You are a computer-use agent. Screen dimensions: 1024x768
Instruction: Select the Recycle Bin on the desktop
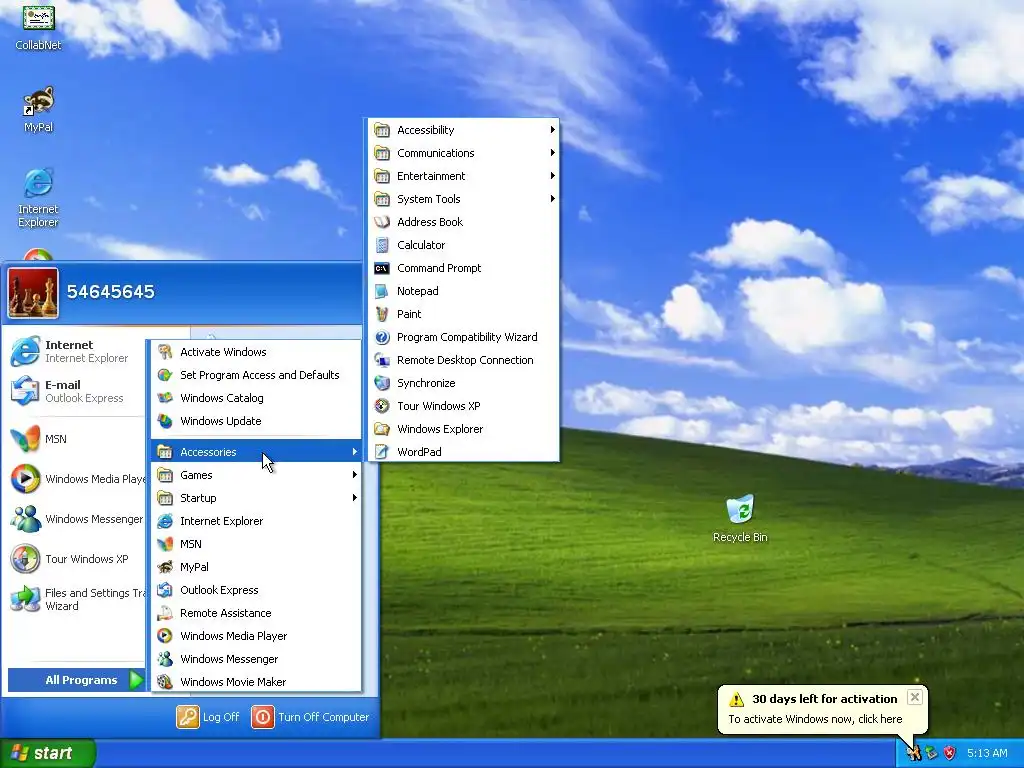coord(740,519)
